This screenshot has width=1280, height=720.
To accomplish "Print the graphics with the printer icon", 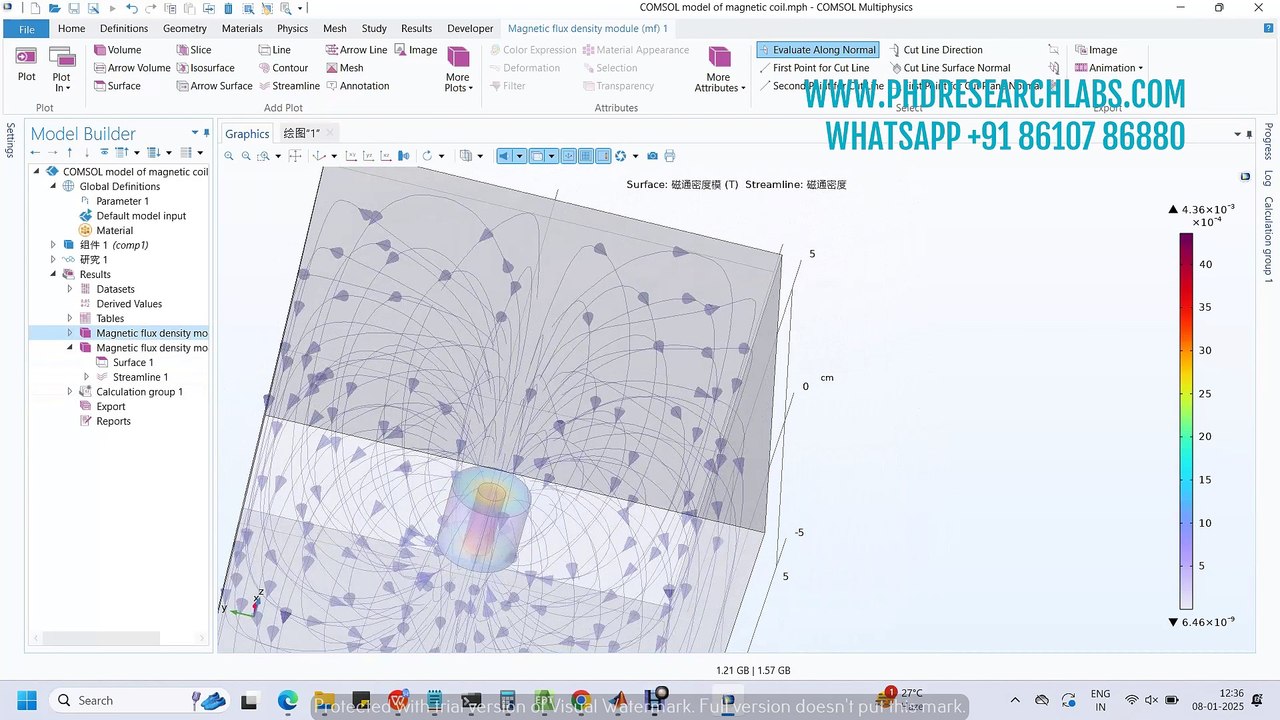I will pos(670,156).
